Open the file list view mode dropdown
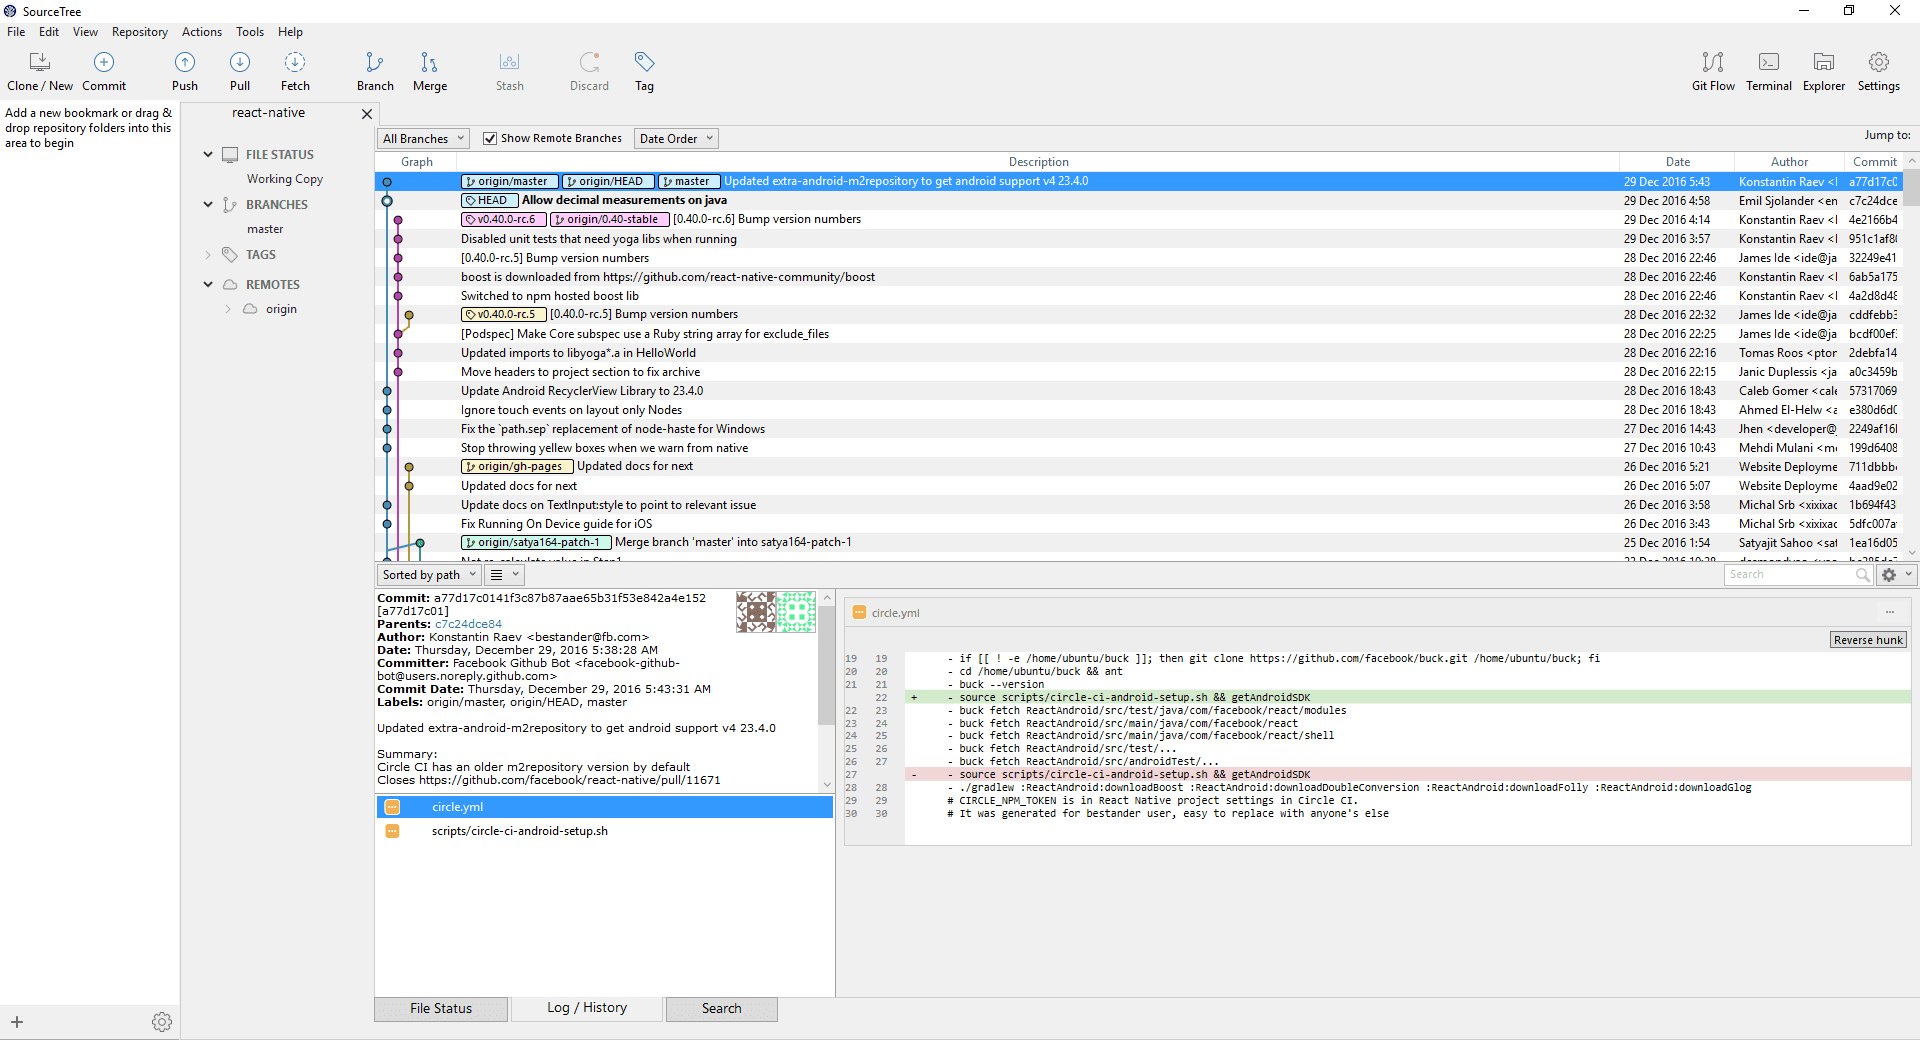1920x1040 pixels. (505, 575)
